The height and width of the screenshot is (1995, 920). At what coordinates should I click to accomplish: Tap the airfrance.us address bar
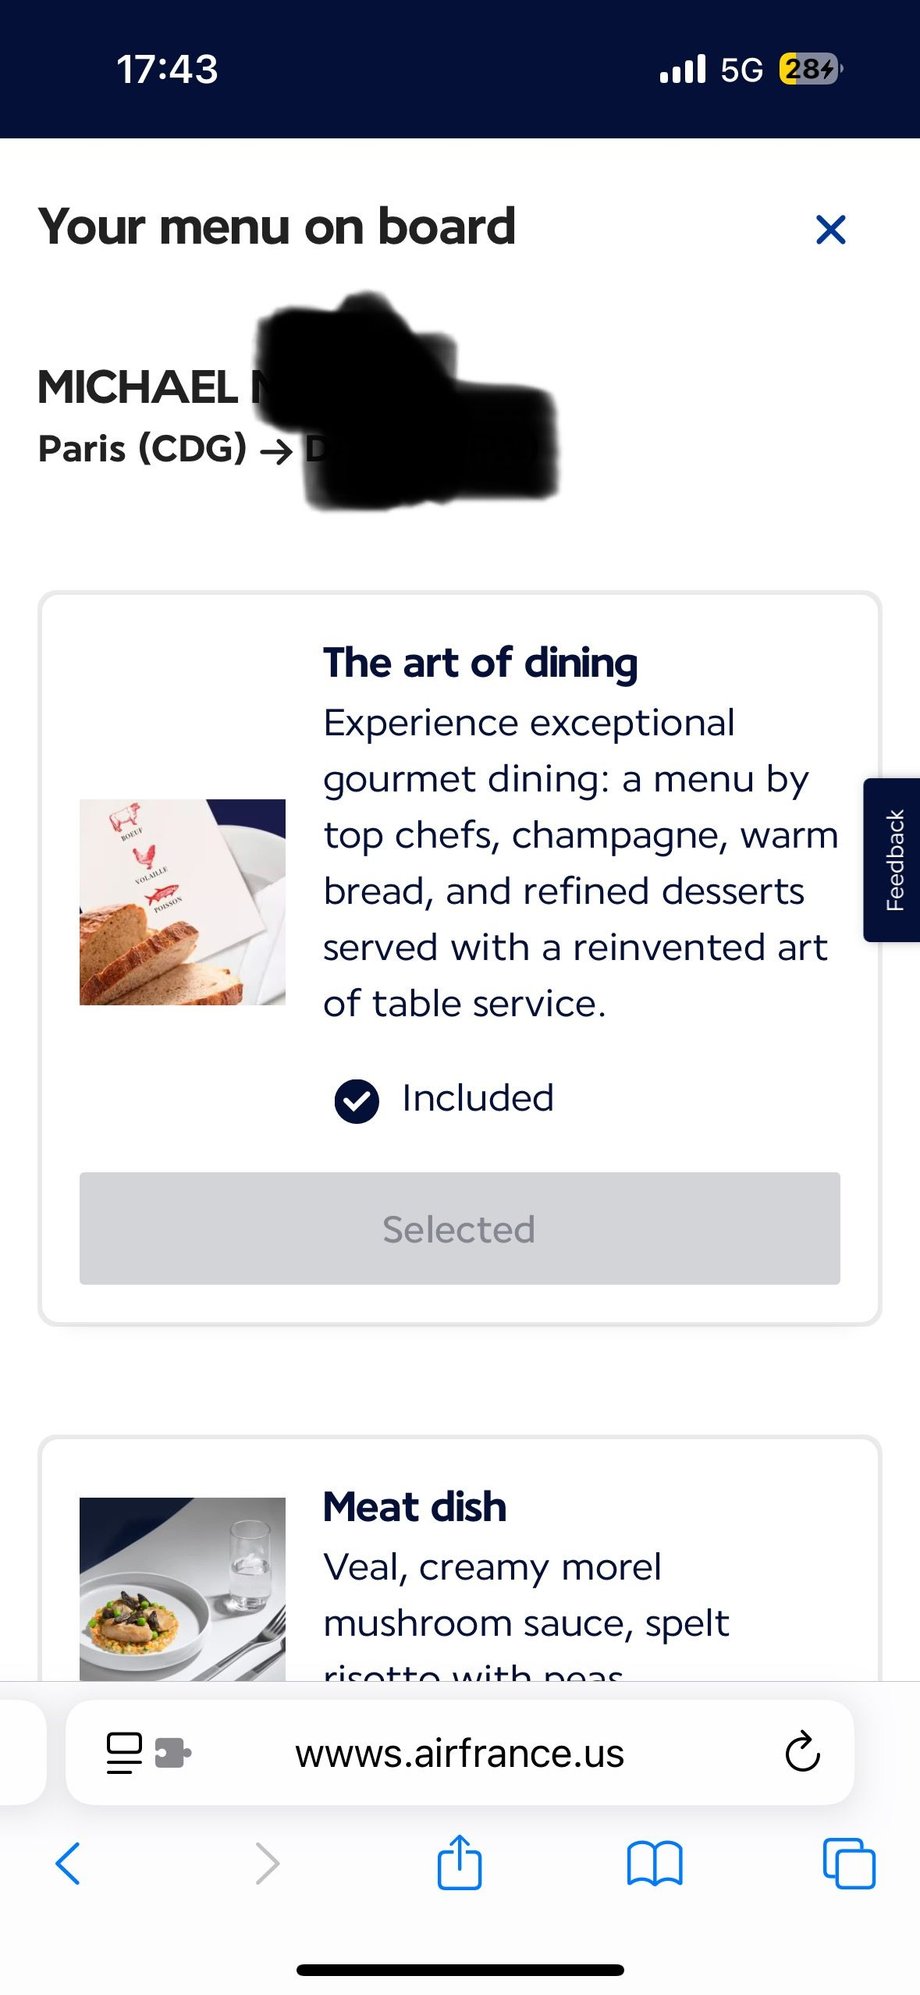tap(459, 1753)
